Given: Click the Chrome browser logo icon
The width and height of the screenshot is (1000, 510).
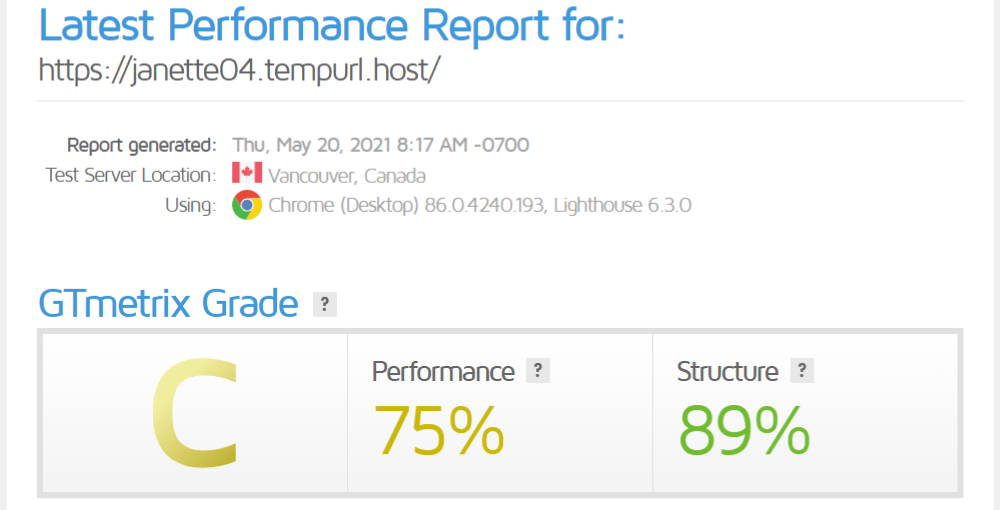Looking at the screenshot, I should point(247,206).
